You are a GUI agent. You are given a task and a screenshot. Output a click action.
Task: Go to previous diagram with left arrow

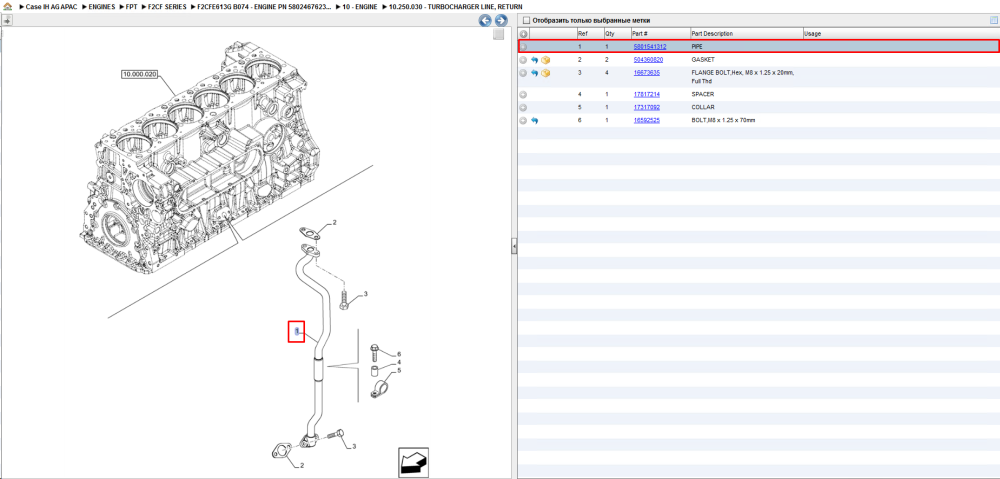click(x=485, y=20)
